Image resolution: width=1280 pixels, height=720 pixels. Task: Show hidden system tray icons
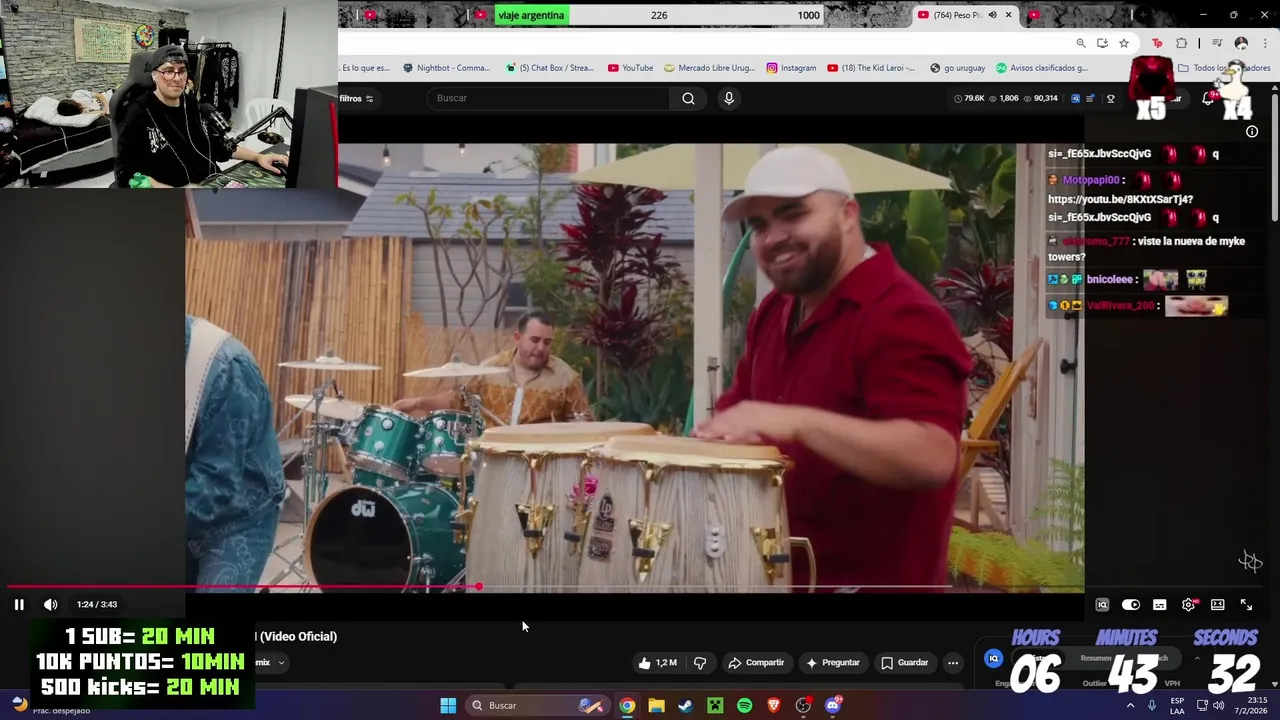(x=1131, y=705)
